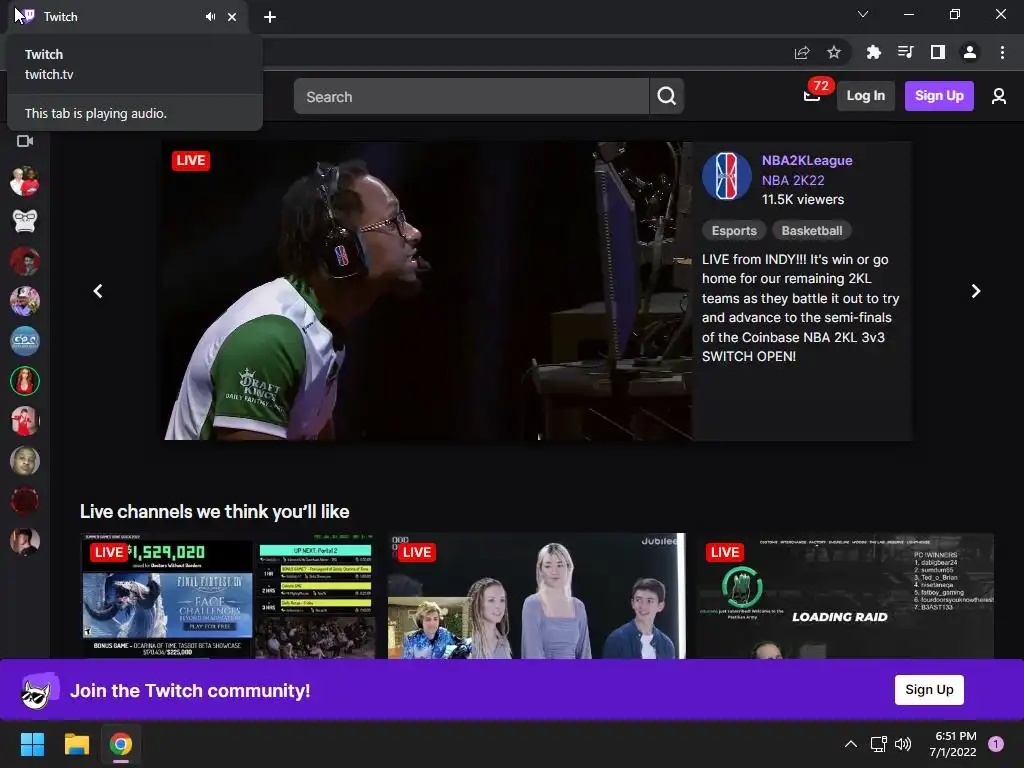Open the gorilla-face channel avatar in sidebar
Screen dimensions: 1024x768
(x=25, y=221)
